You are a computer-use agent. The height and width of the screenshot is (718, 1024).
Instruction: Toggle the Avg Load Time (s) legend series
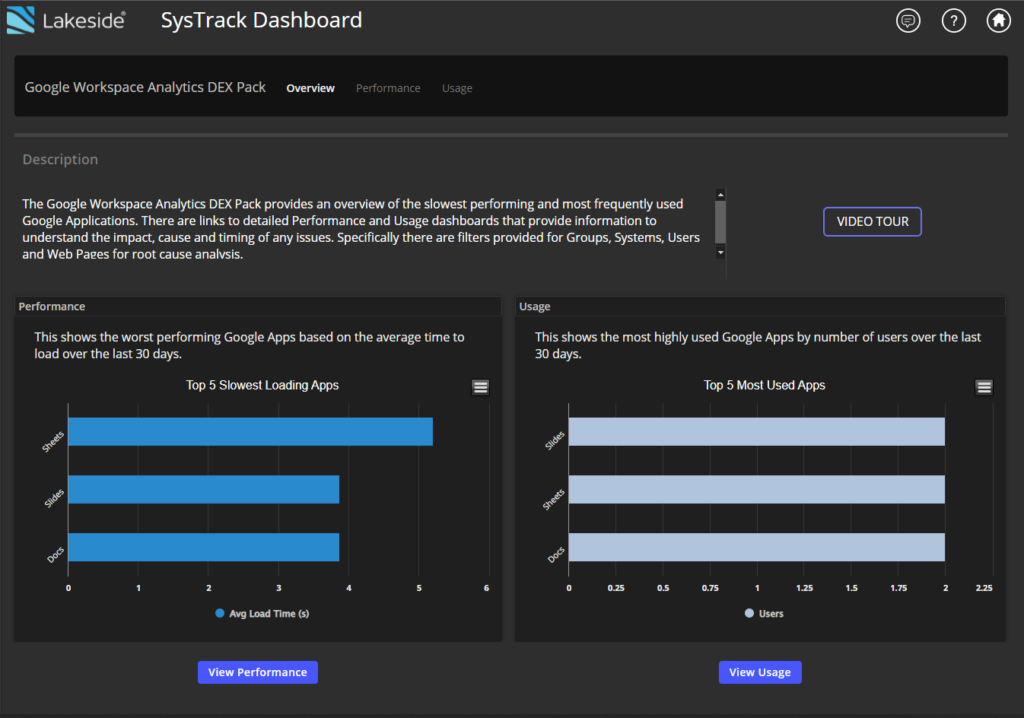click(262, 613)
